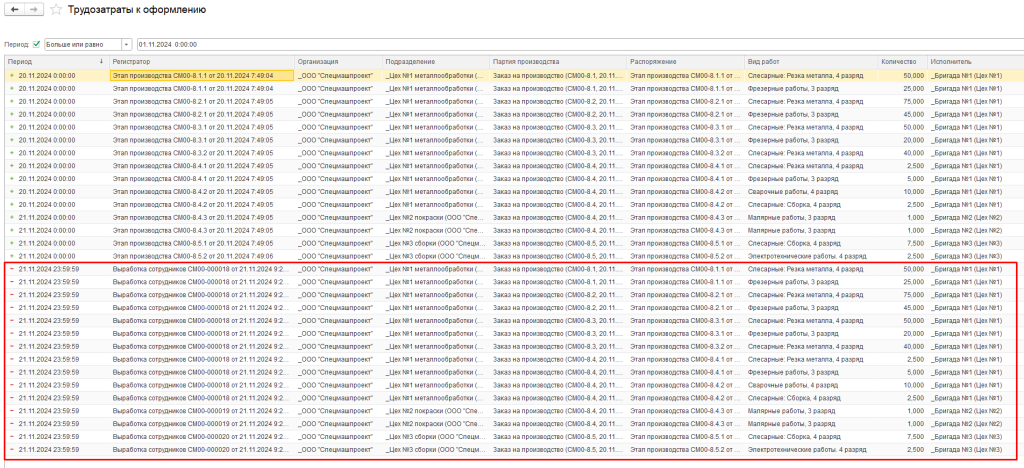The width and height of the screenshot is (1024, 468).
Task: Click red minus icon in Выработка row with 45,000
Action: click(11, 307)
